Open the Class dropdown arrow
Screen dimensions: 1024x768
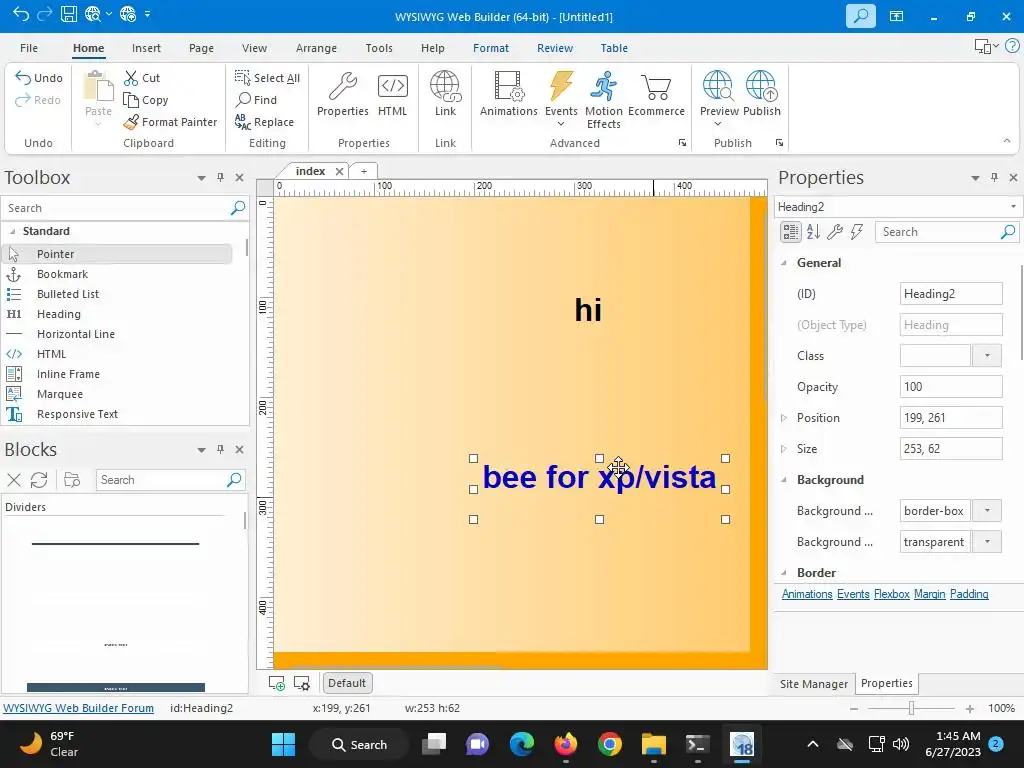[987, 356]
